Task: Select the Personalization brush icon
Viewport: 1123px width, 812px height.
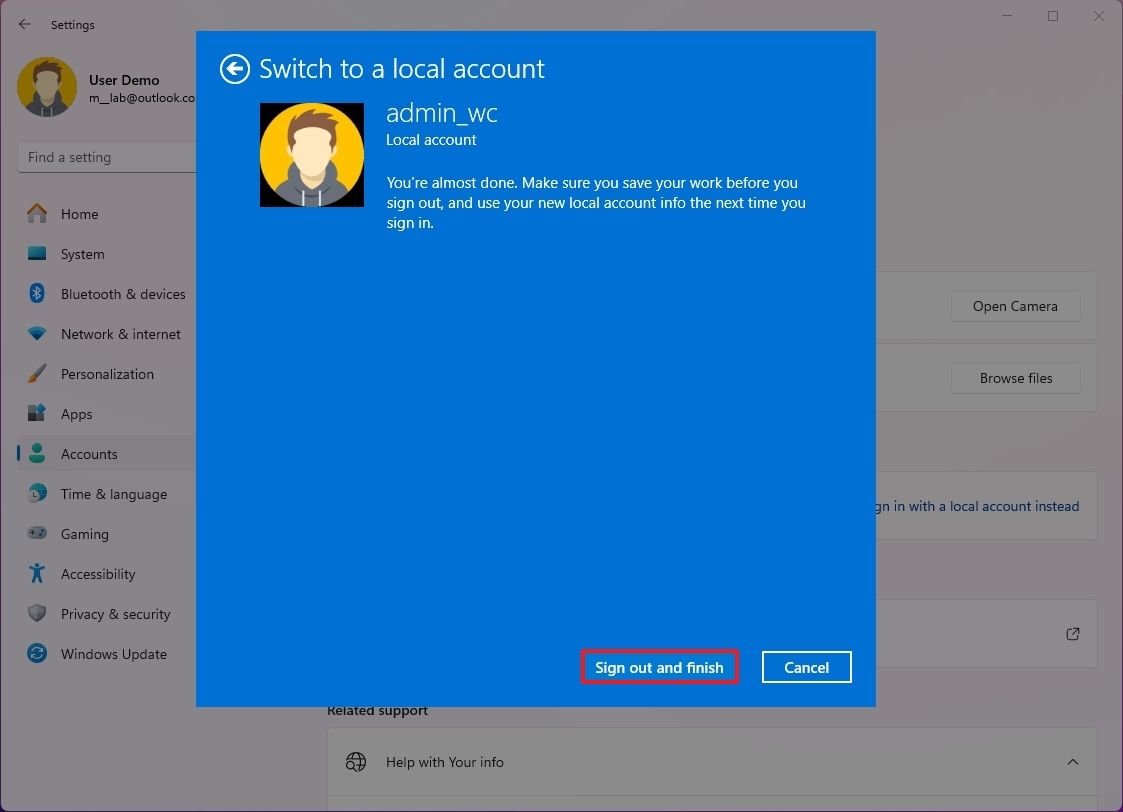Action: pos(36,374)
